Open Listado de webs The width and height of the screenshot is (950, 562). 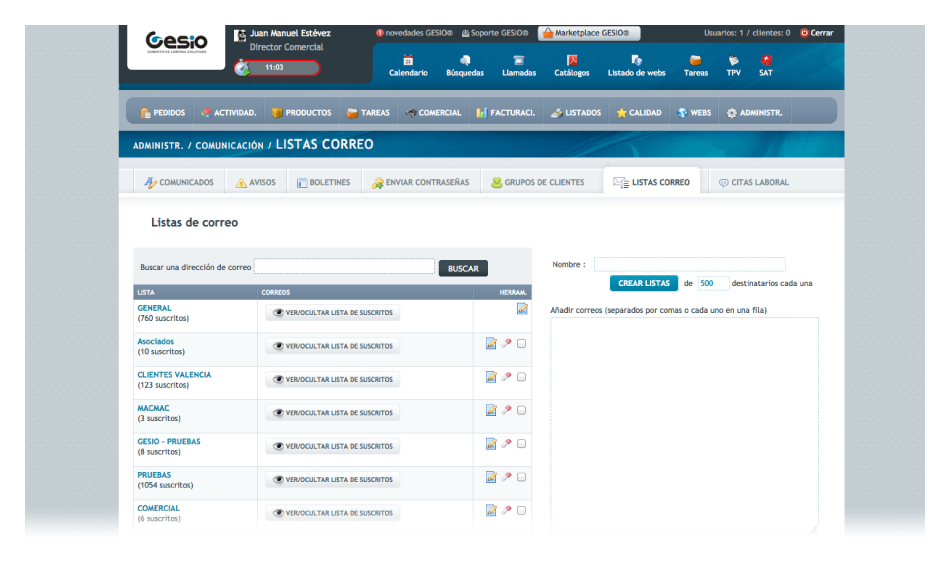coord(636,66)
